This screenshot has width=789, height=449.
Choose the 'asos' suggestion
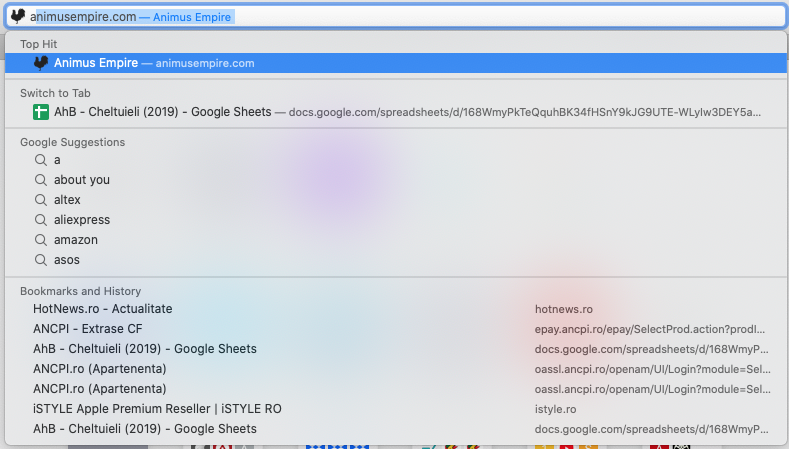tap(396, 260)
